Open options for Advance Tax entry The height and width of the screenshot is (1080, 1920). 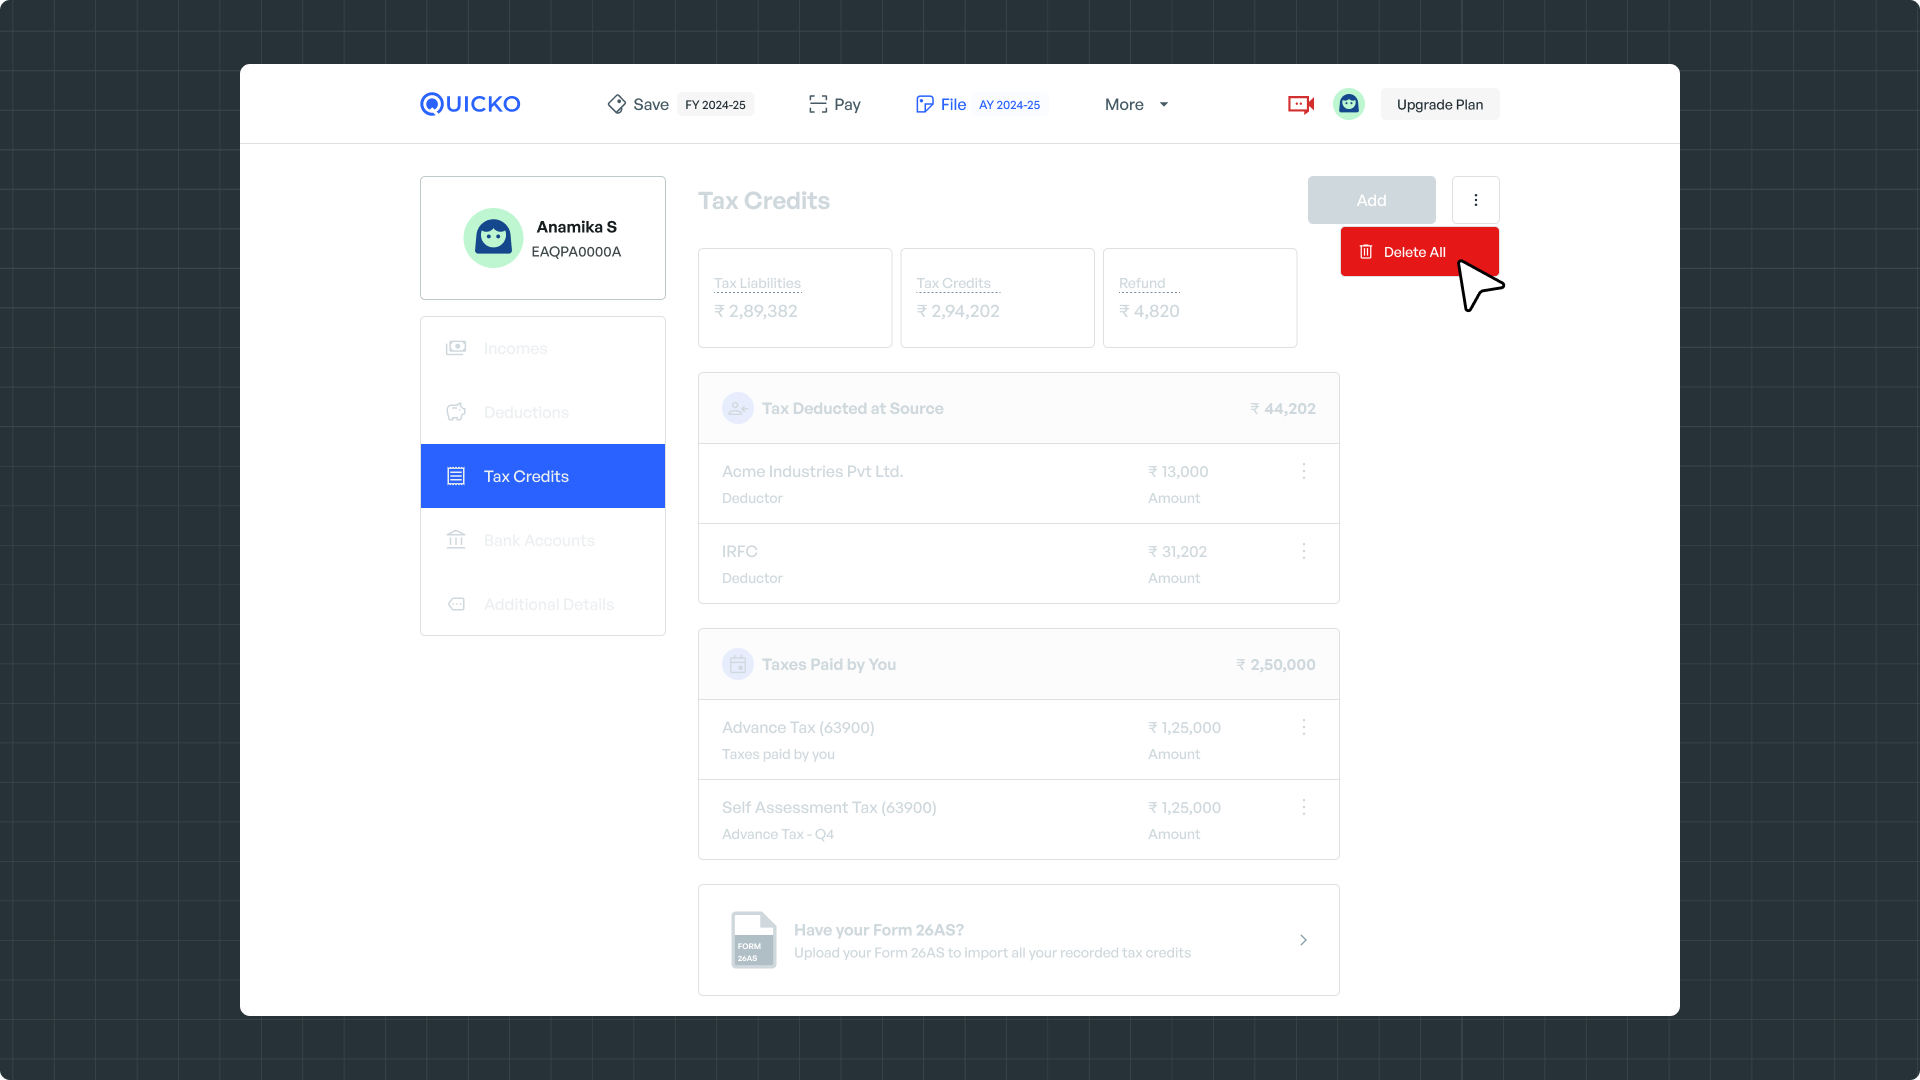coord(1303,727)
